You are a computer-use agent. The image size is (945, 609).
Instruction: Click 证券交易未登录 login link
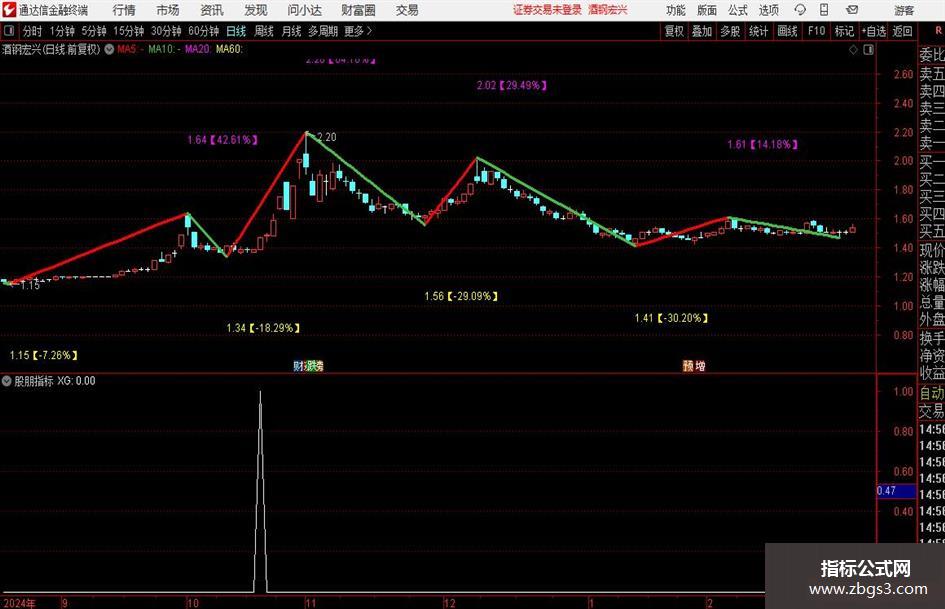click(x=547, y=10)
